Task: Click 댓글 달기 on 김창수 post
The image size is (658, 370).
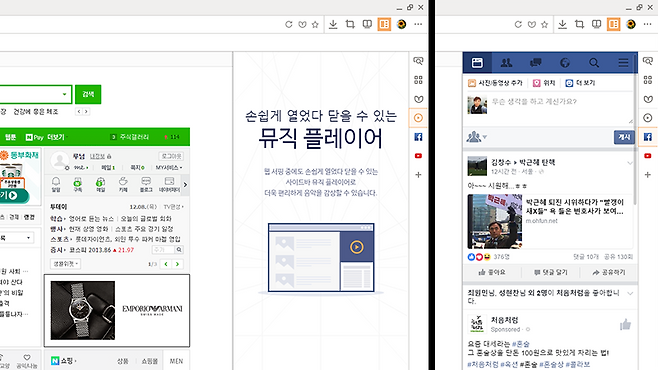Action: click(x=550, y=272)
